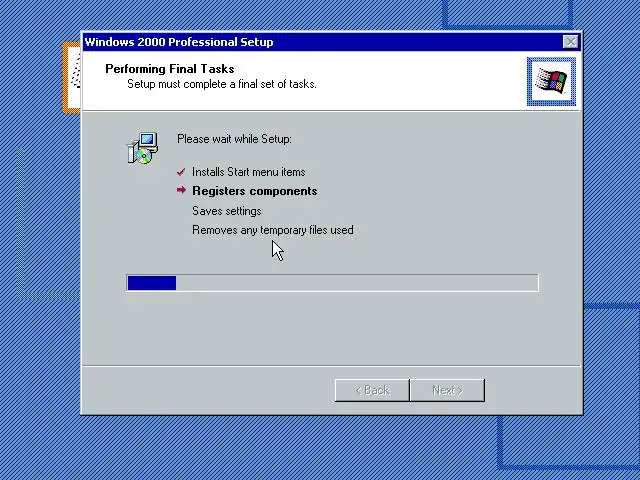Click the Windows flag logo icon
The width and height of the screenshot is (640, 480).
551,82
